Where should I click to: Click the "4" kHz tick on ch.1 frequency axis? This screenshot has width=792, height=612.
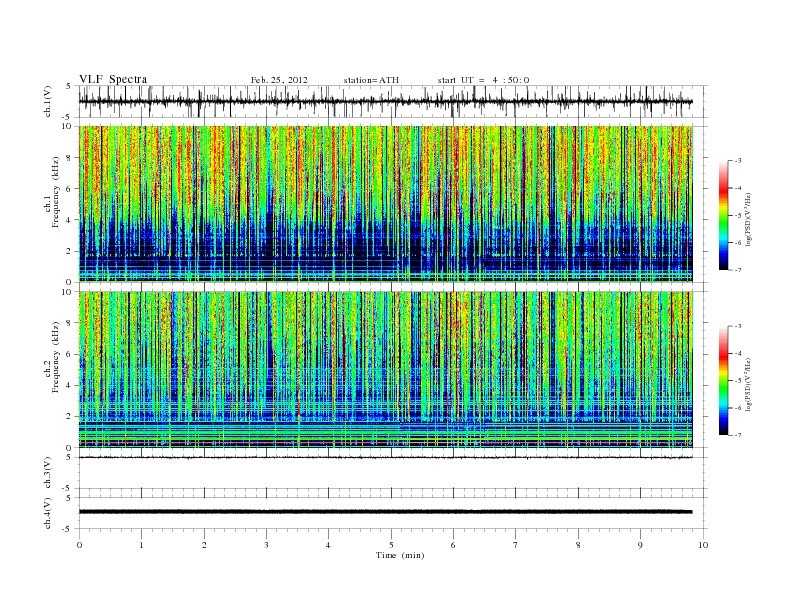click(x=69, y=220)
